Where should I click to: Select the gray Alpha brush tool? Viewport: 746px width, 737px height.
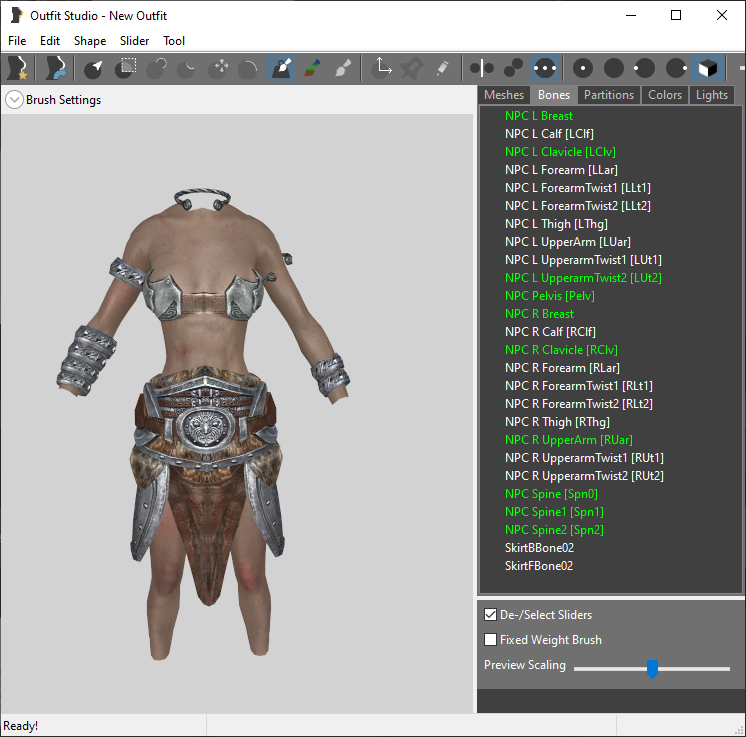click(x=344, y=68)
